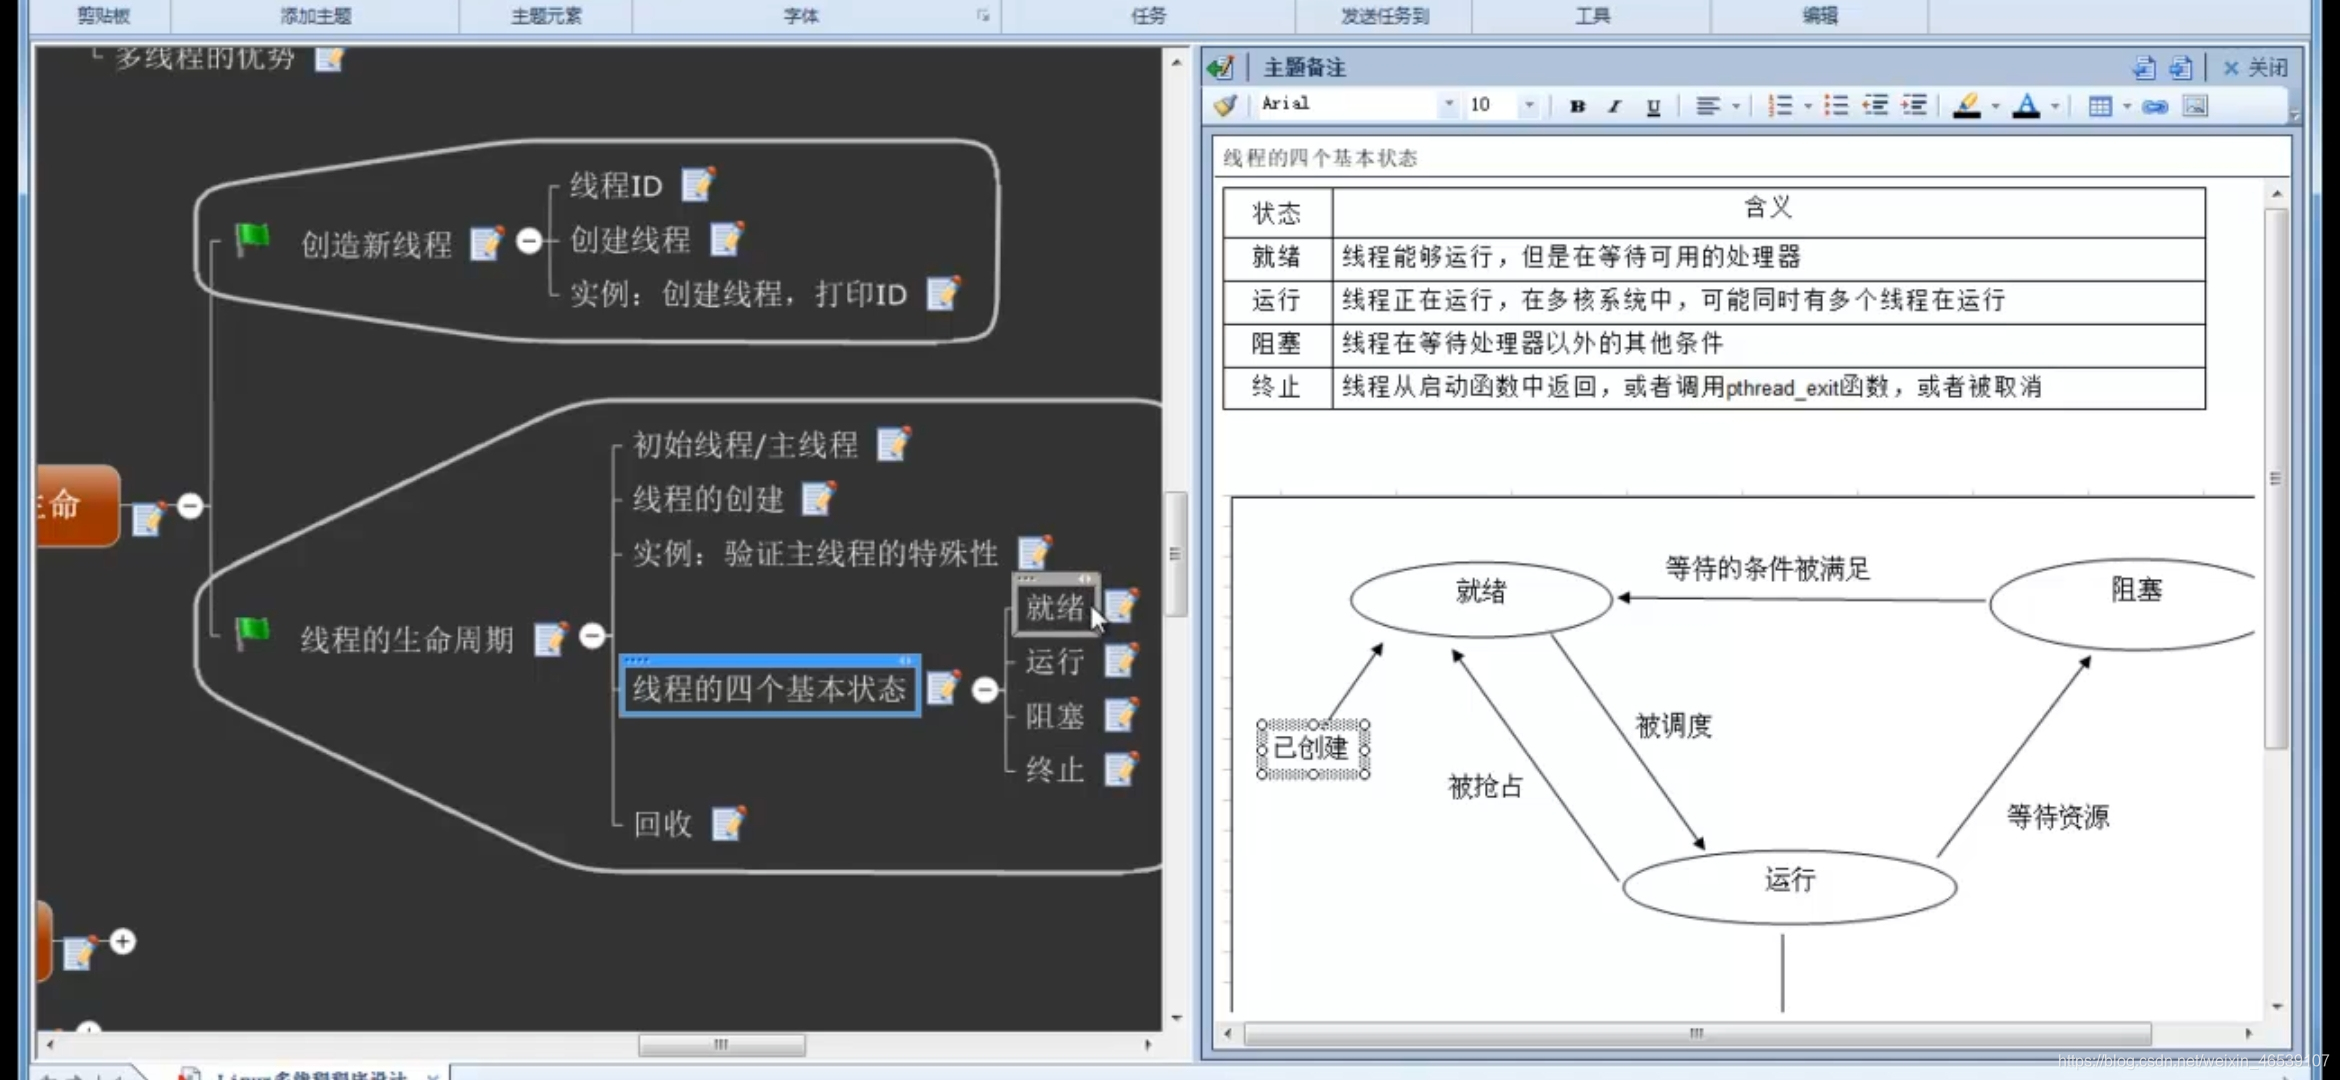Click clear formatting brush in notes toolbar
This screenshot has width=2340, height=1080.
click(x=1225, y=105)
